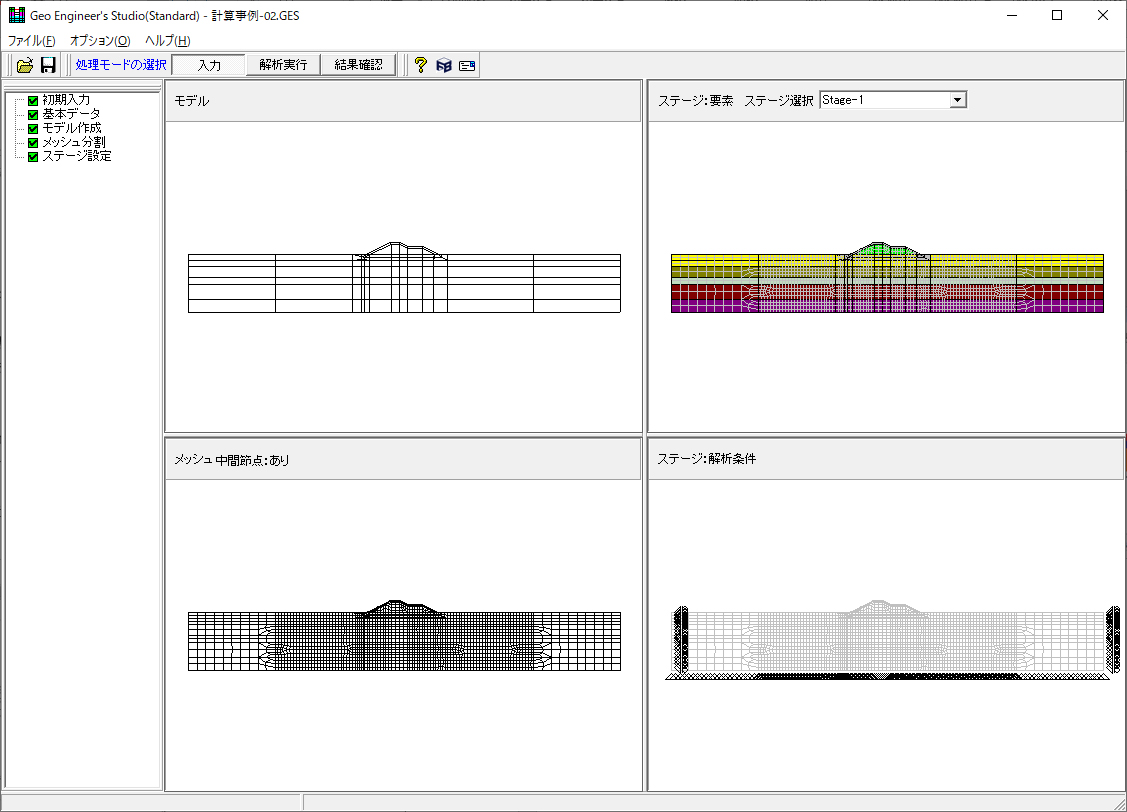
Task: Click the card-shaped toolbar icon
Action: [467, 66]
